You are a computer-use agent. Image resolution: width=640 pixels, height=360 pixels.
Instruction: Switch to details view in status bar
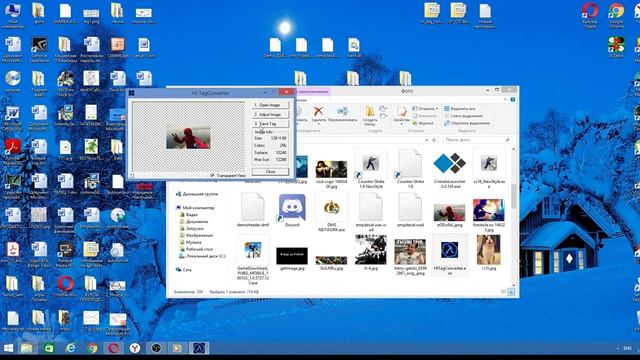(x=504, y=292)
